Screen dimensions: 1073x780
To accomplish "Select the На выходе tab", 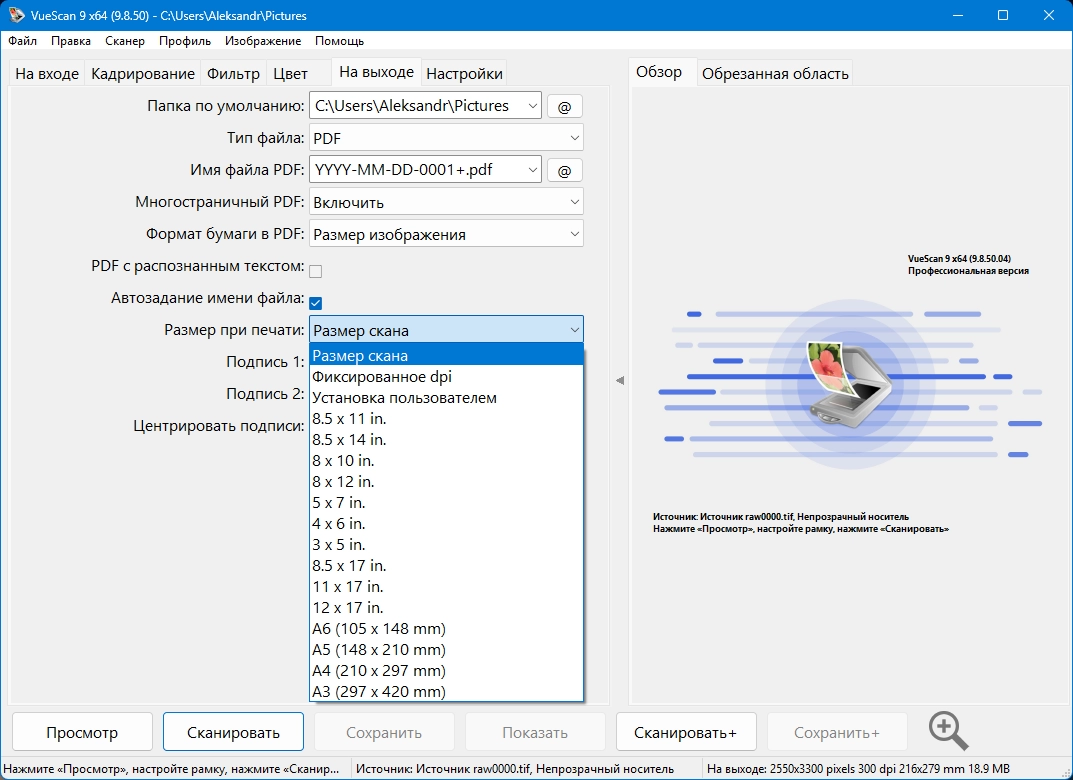I will tap(376, 72).
